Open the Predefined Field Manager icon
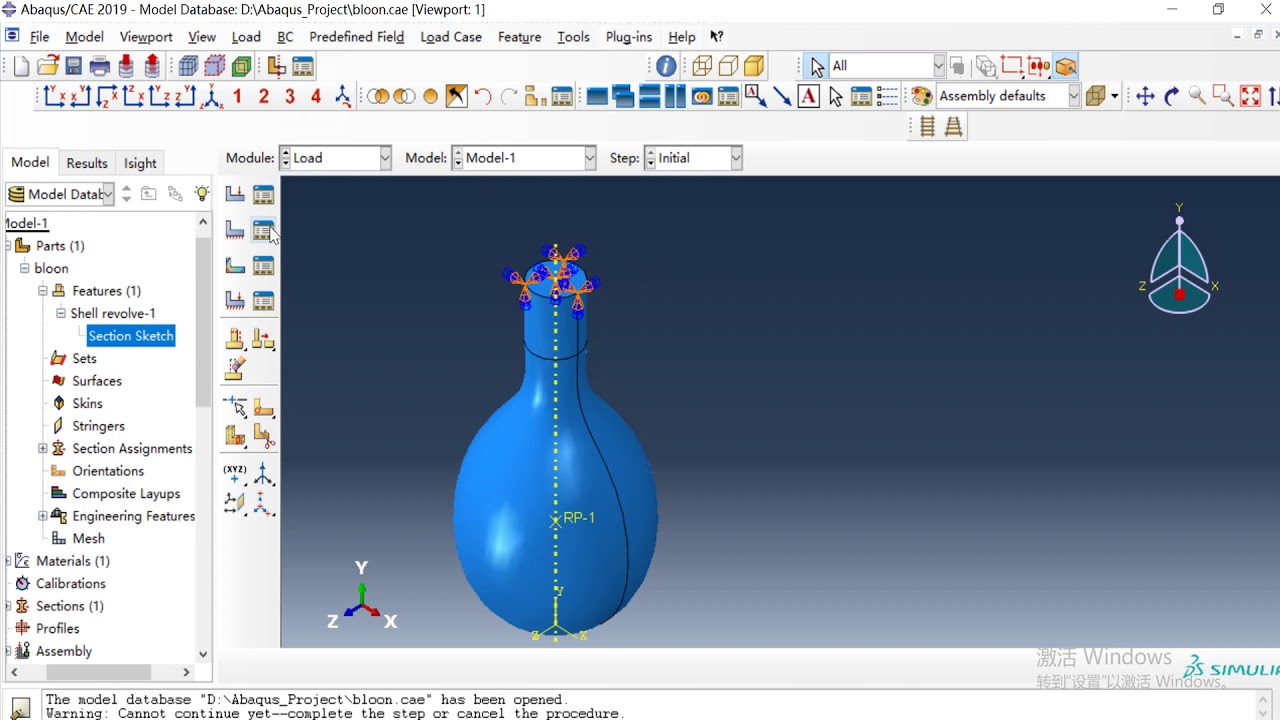 point(263,266)
